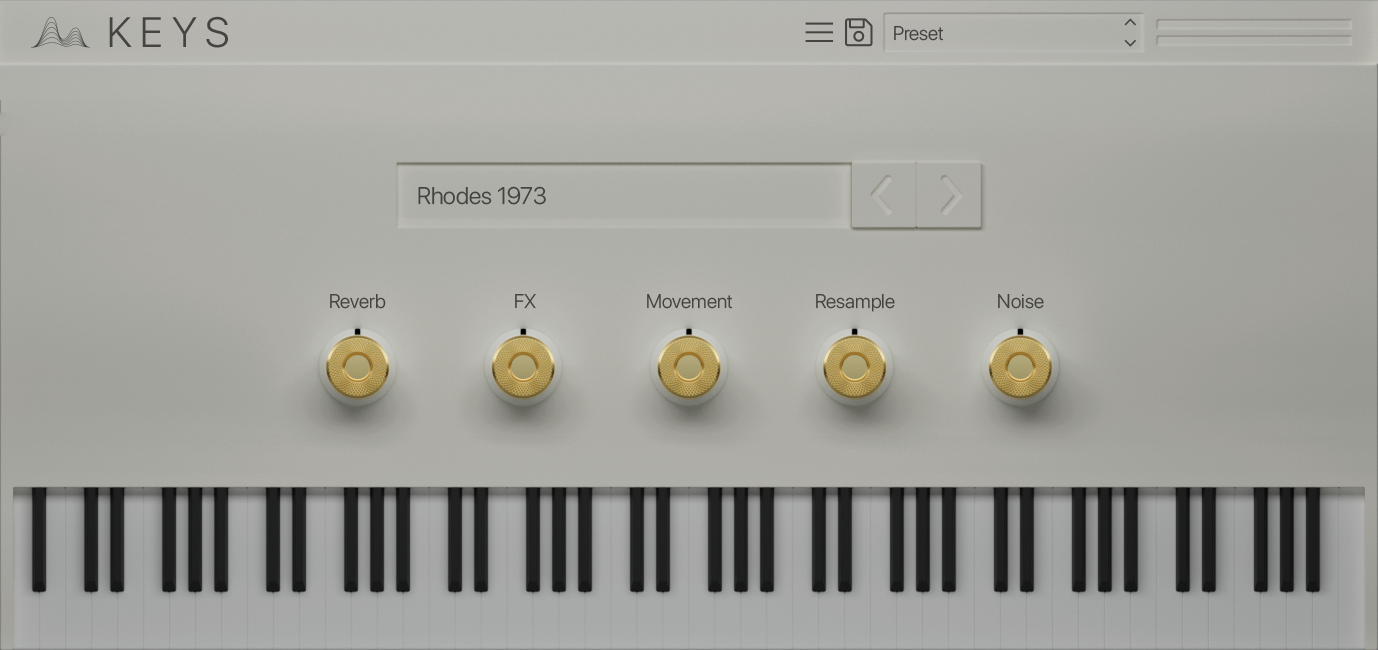Viewport: 1378px width, 650px height.
Task: Click the KEYS logo
Action: point(130,33)
